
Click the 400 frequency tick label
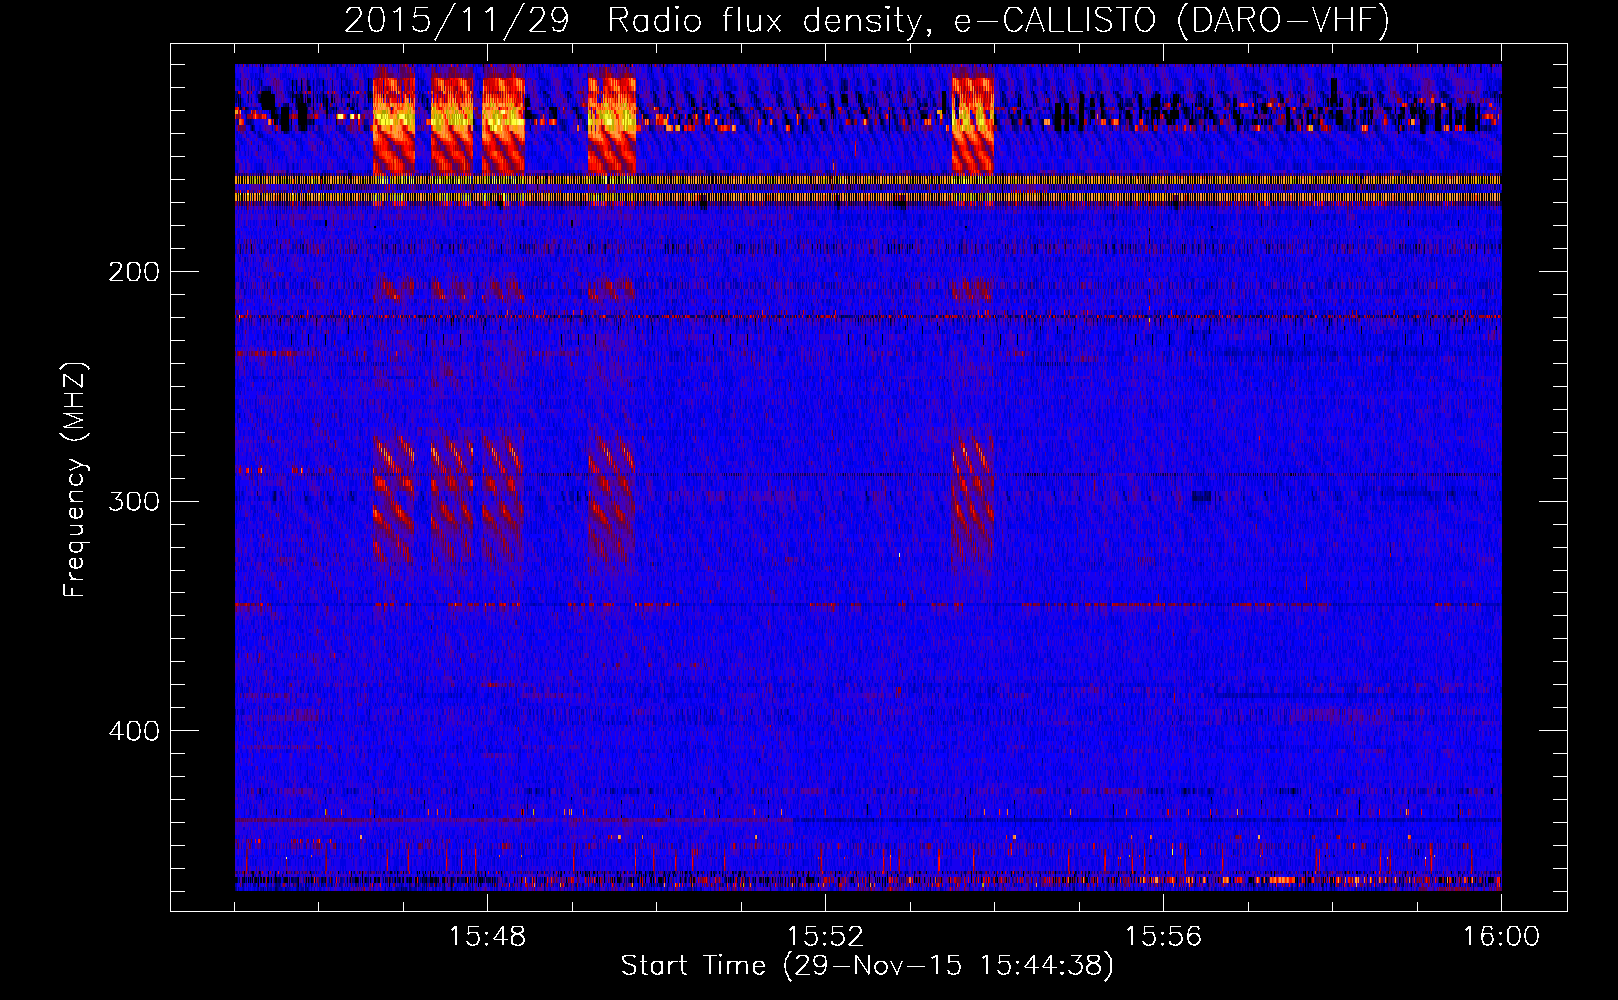click(x=133, y=731)
